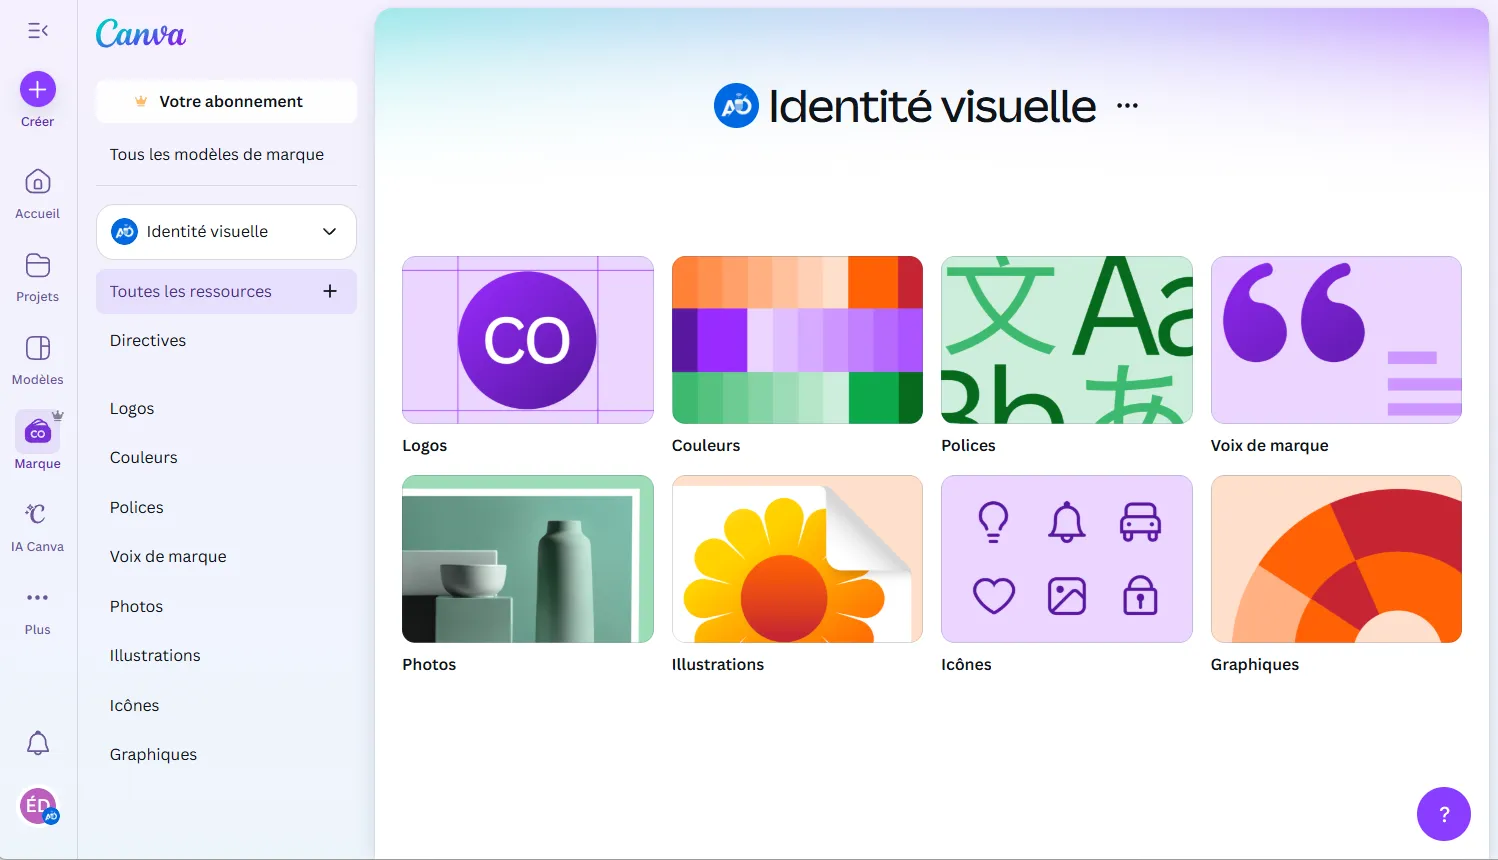This screenshot has width=1498, height=860.
Task: Open the Créer plus icon
Action: 37,88
